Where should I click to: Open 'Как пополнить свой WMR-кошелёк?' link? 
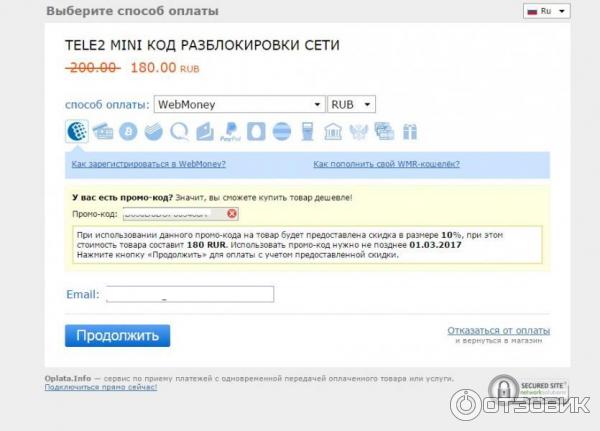(386, 164)
